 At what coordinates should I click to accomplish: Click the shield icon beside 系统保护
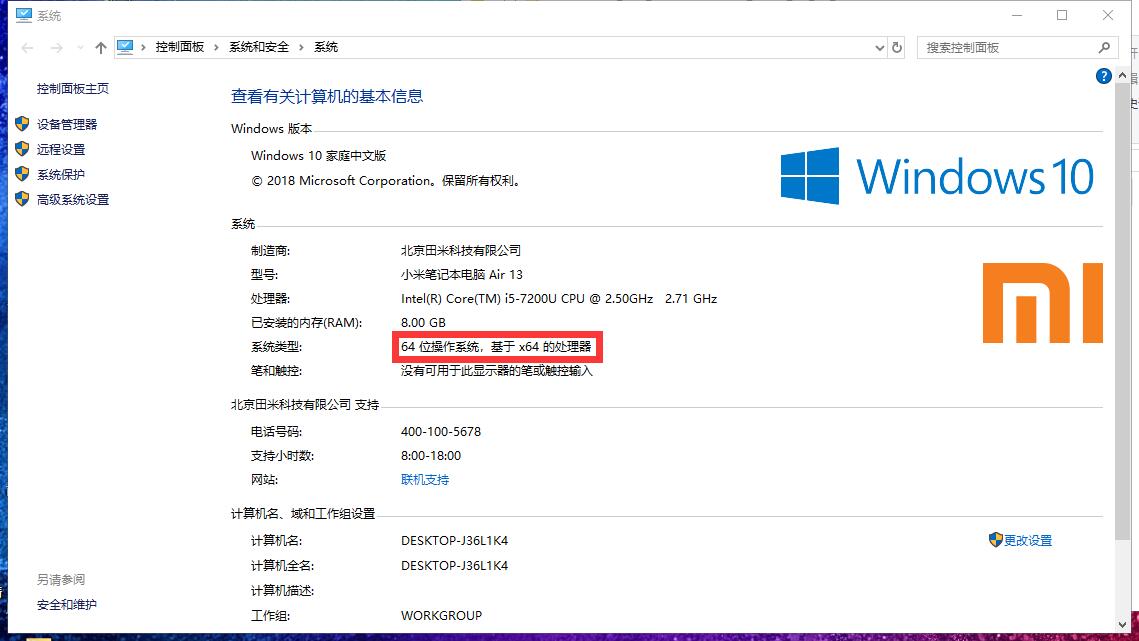click(x=23, y=174)
